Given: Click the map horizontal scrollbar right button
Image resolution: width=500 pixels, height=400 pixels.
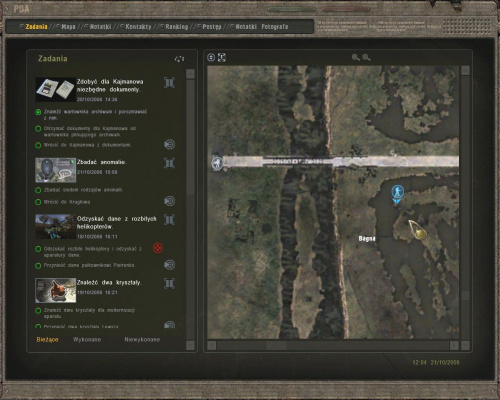Looking at the screenshot, I should click(454, 345).
